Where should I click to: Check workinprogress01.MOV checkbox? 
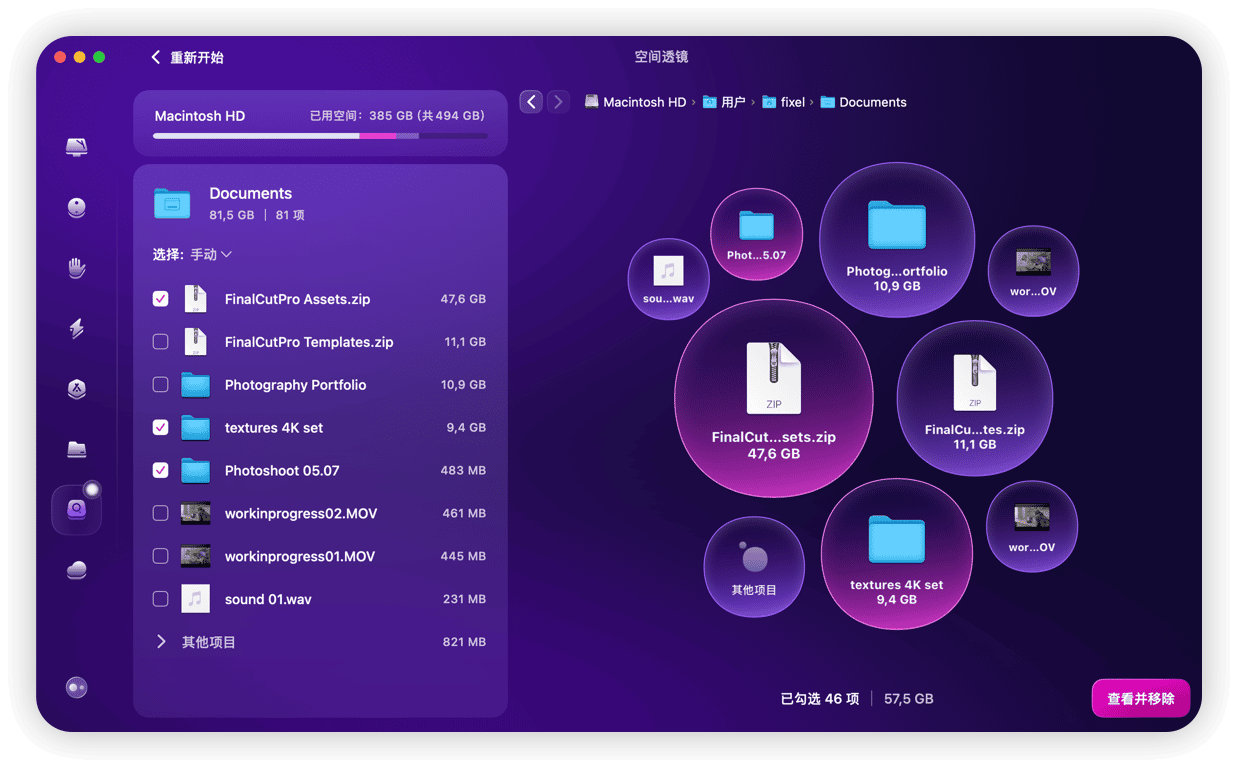click(160, 556)
